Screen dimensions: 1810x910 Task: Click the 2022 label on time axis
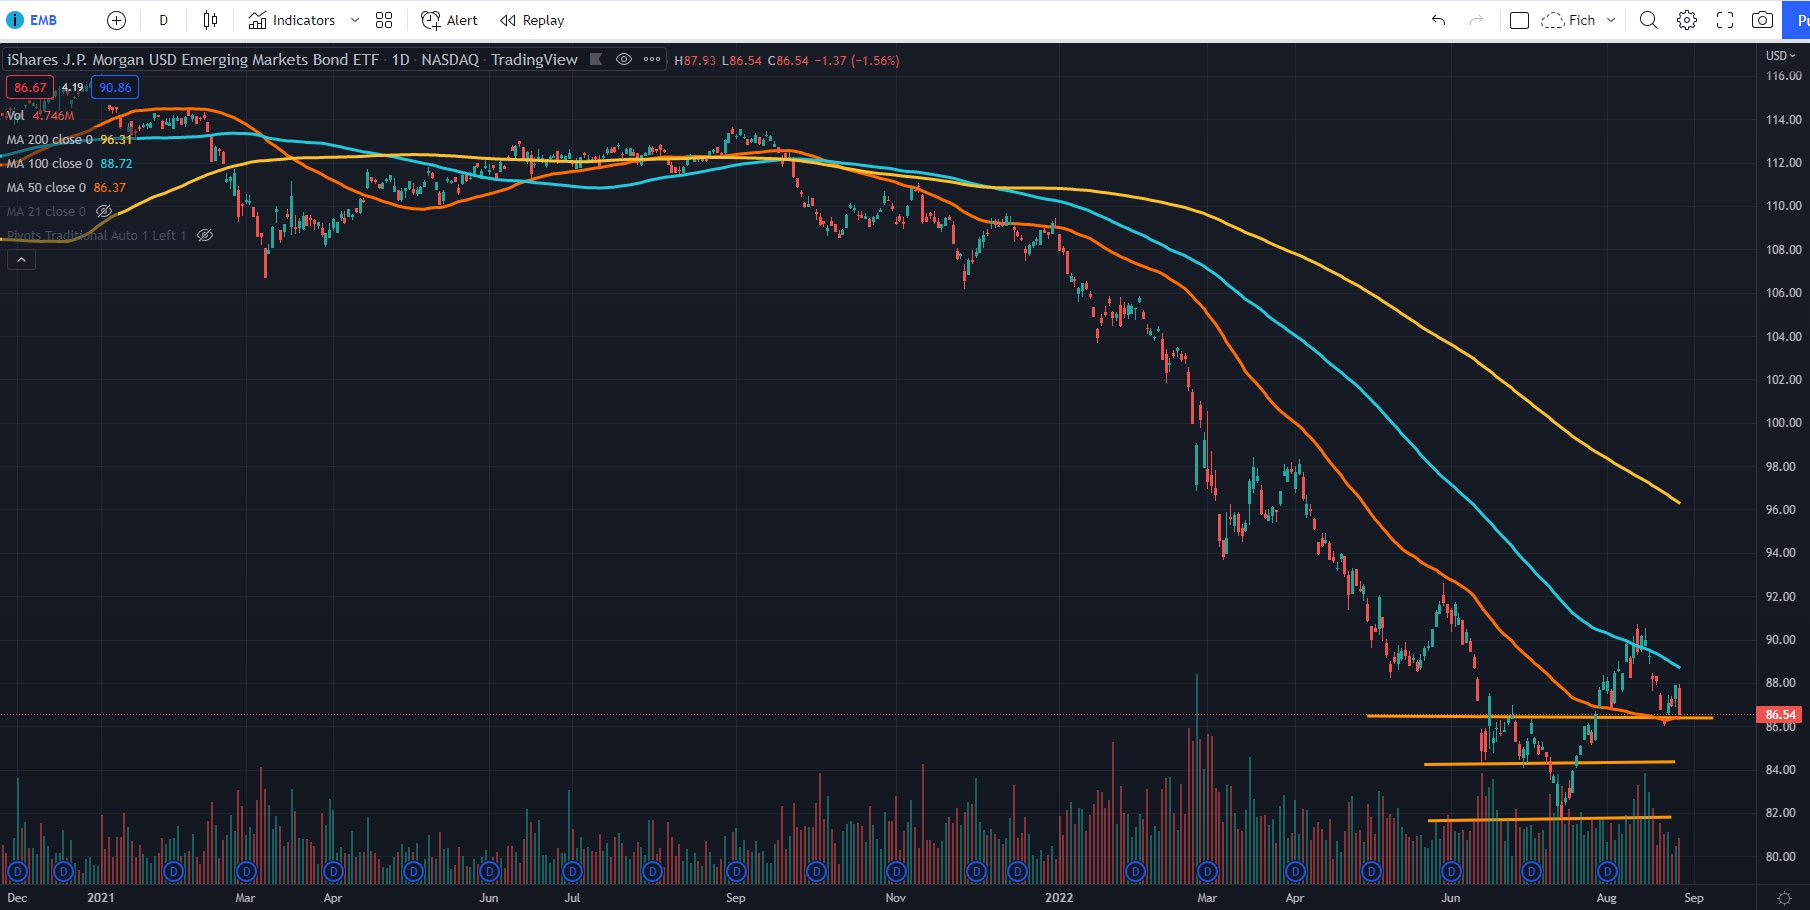coord(1059,898)
